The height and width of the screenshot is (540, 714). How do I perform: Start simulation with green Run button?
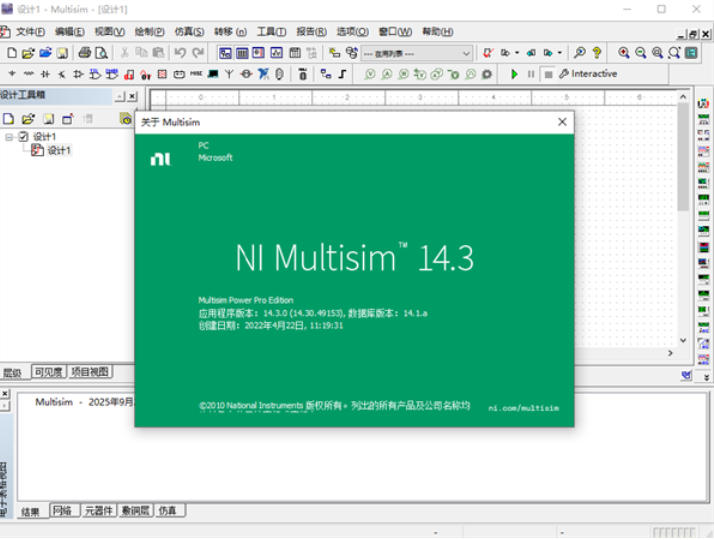click(x=515, y=74)
